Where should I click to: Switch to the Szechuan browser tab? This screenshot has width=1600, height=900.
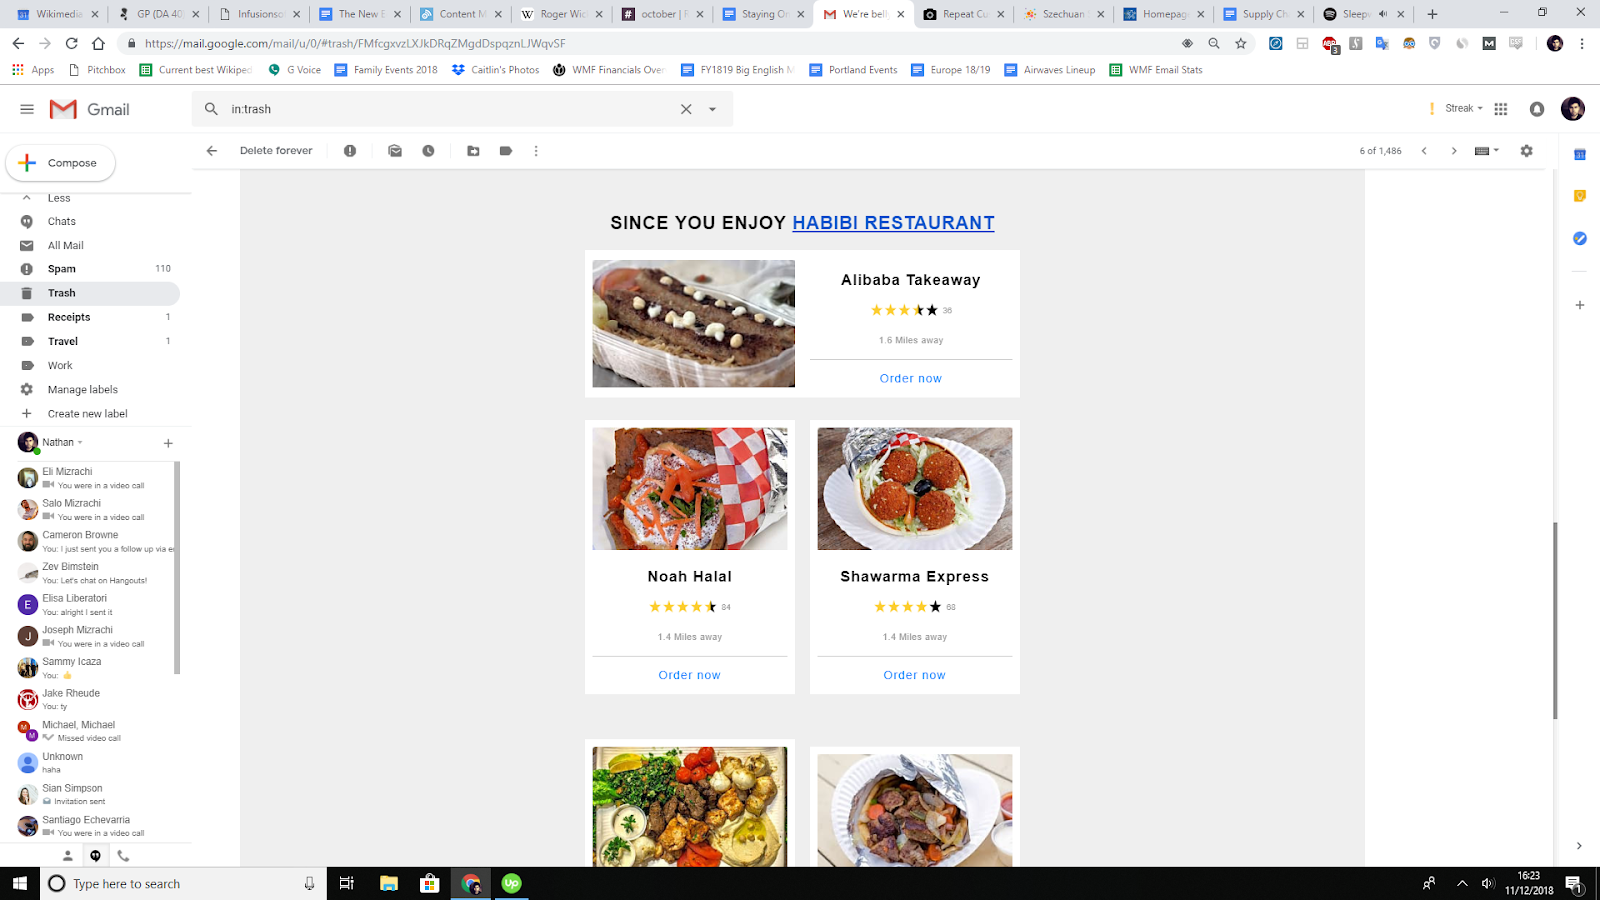(1064, 14)
